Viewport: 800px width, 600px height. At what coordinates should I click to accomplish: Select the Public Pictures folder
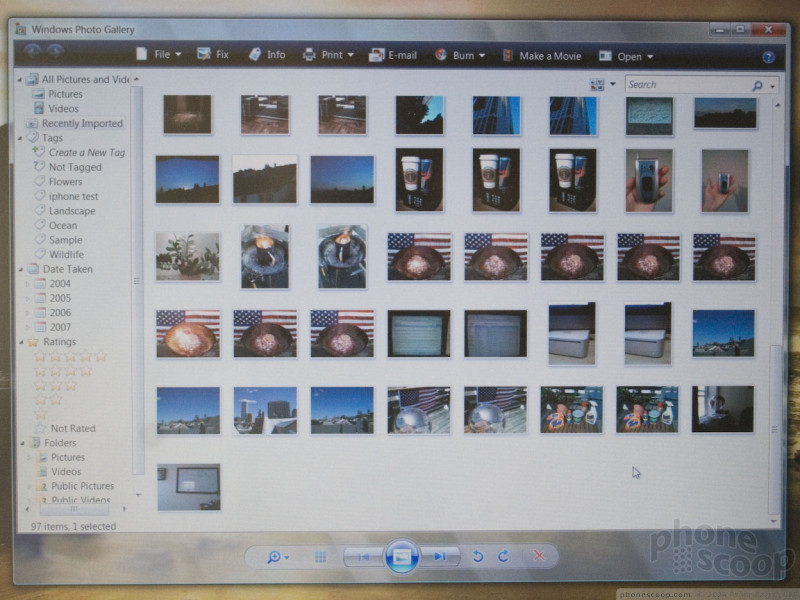pos(82,486)
